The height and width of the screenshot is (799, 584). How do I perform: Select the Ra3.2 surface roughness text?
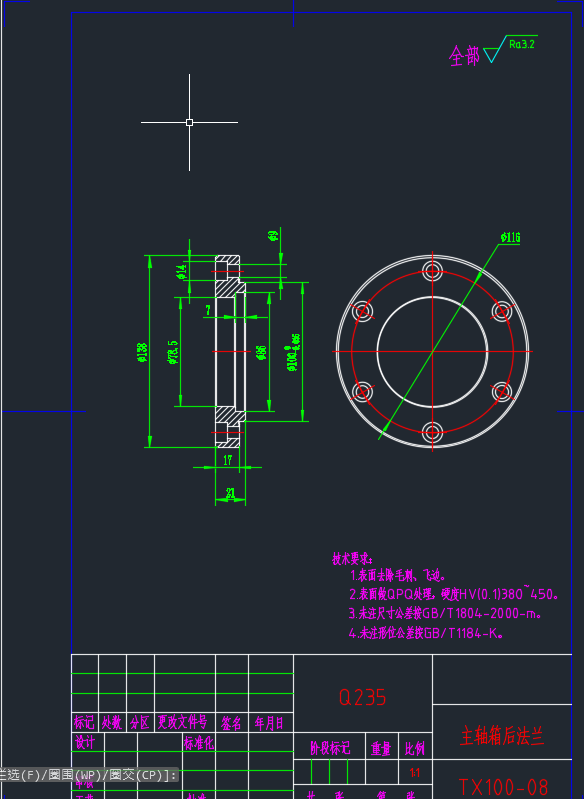[522, 44]
